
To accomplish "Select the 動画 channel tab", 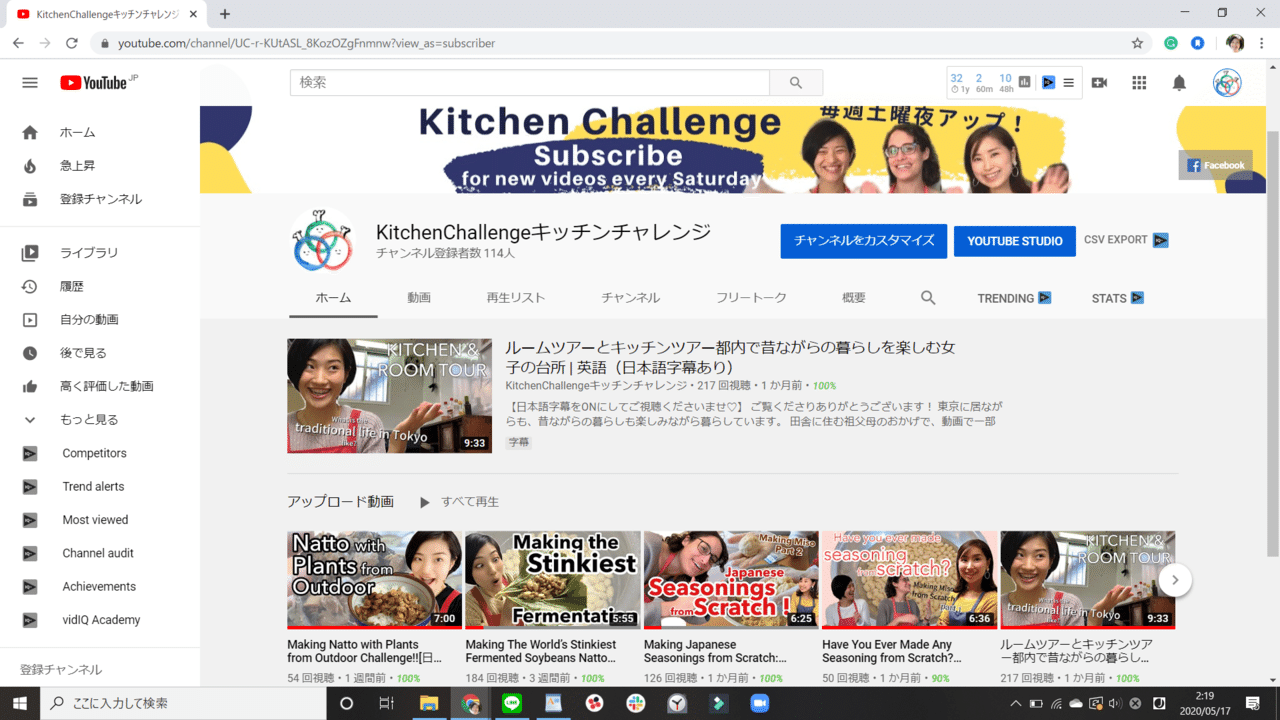I will tap(419, 298).
